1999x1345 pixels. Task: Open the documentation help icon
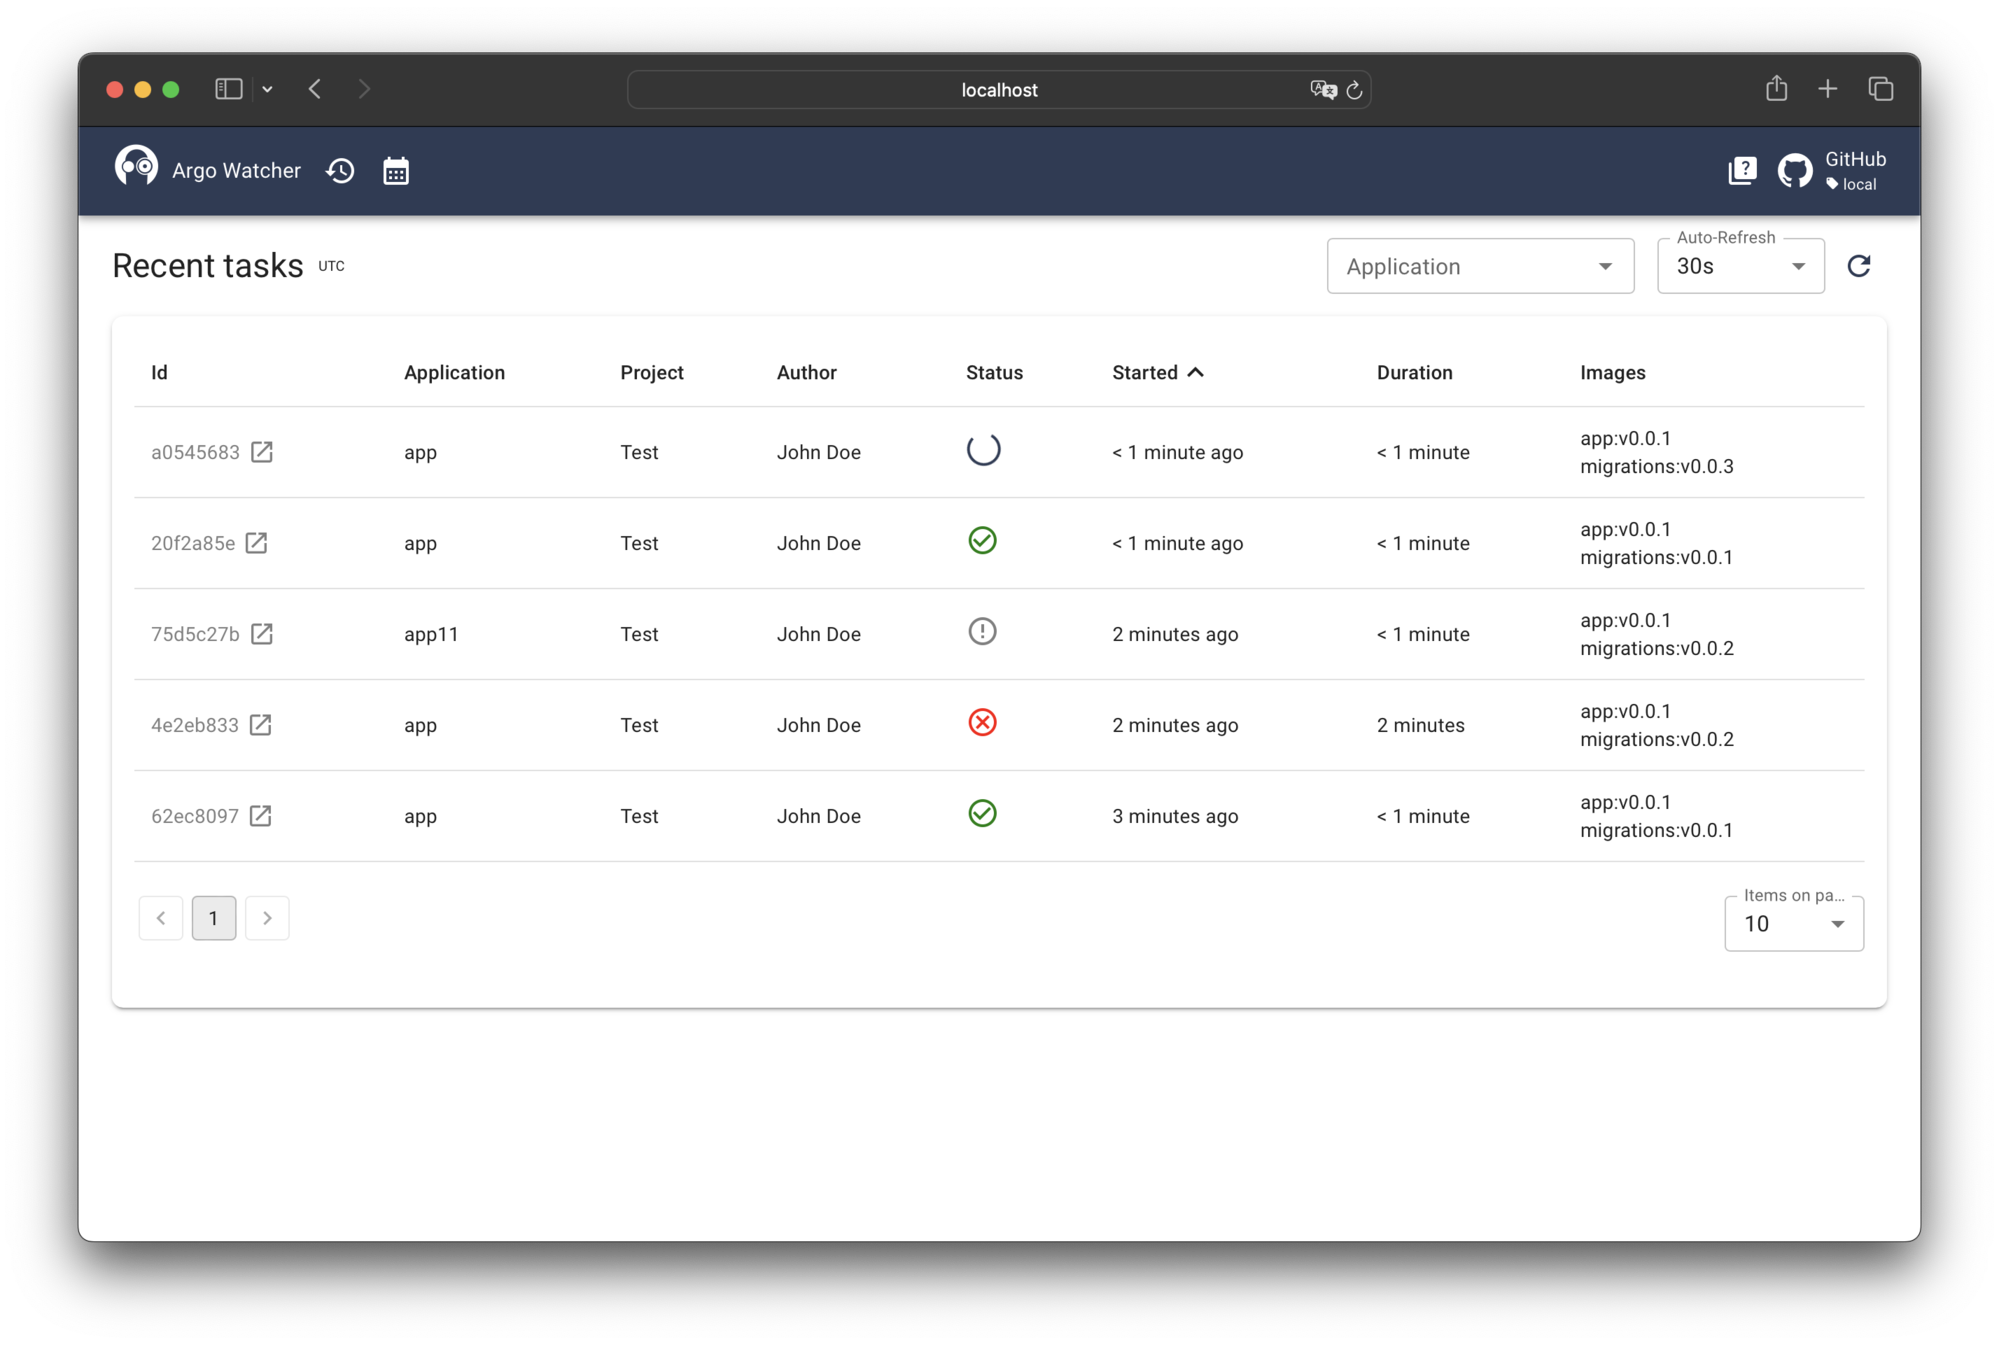(1742, 171)
